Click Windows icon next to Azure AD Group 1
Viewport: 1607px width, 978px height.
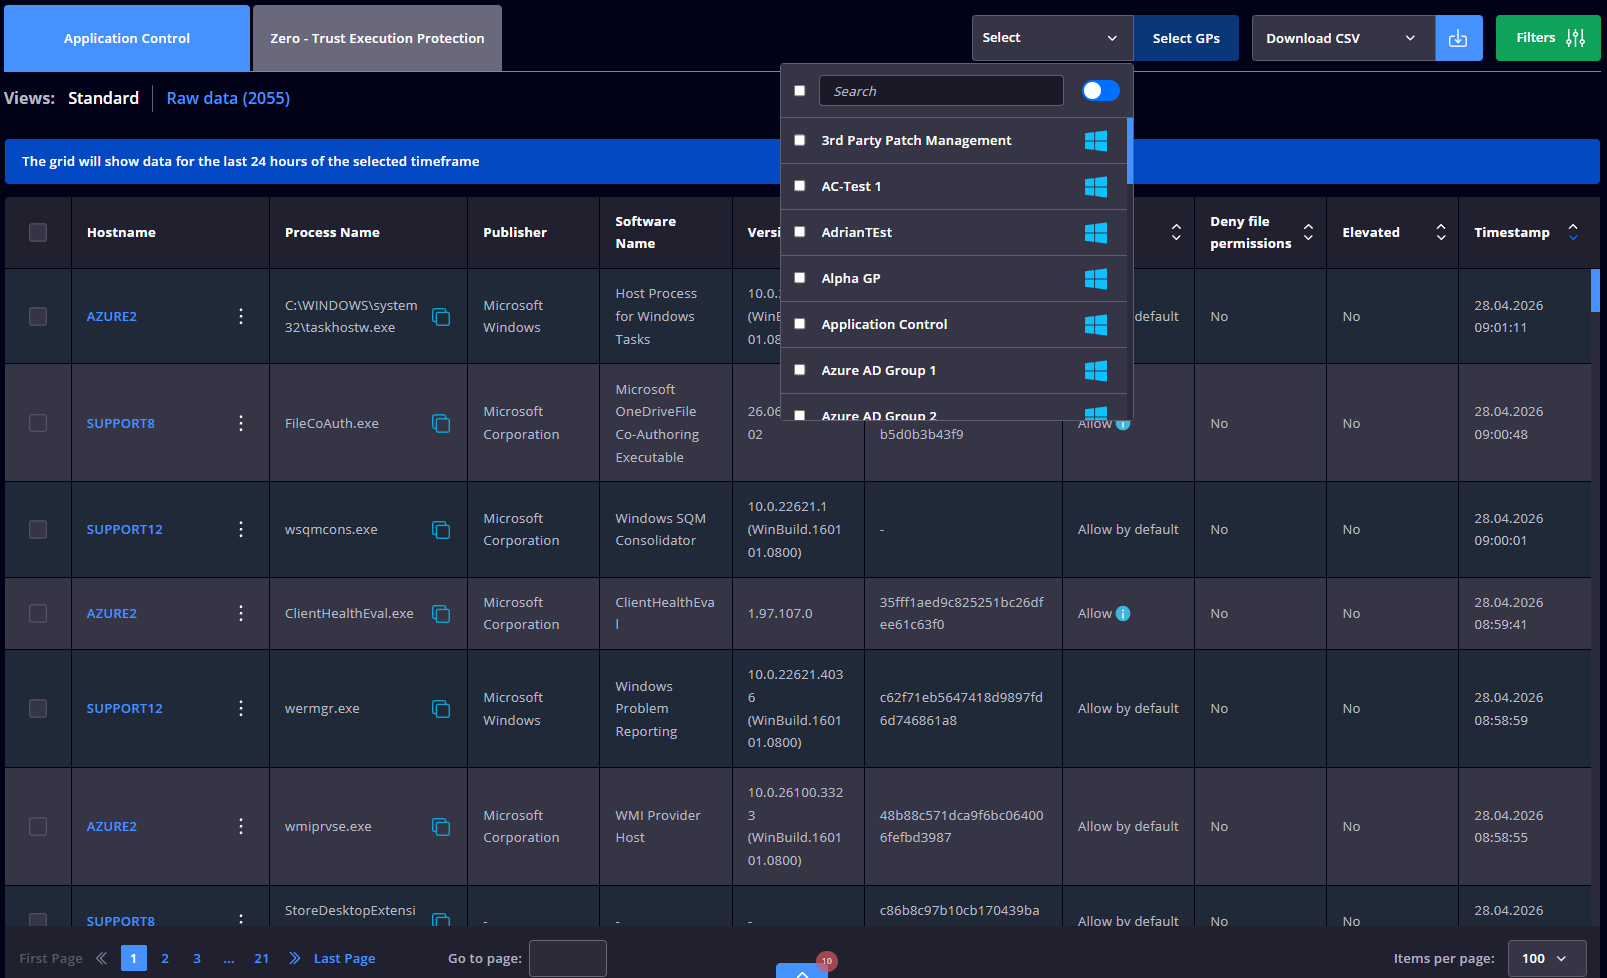point(1096,371)
